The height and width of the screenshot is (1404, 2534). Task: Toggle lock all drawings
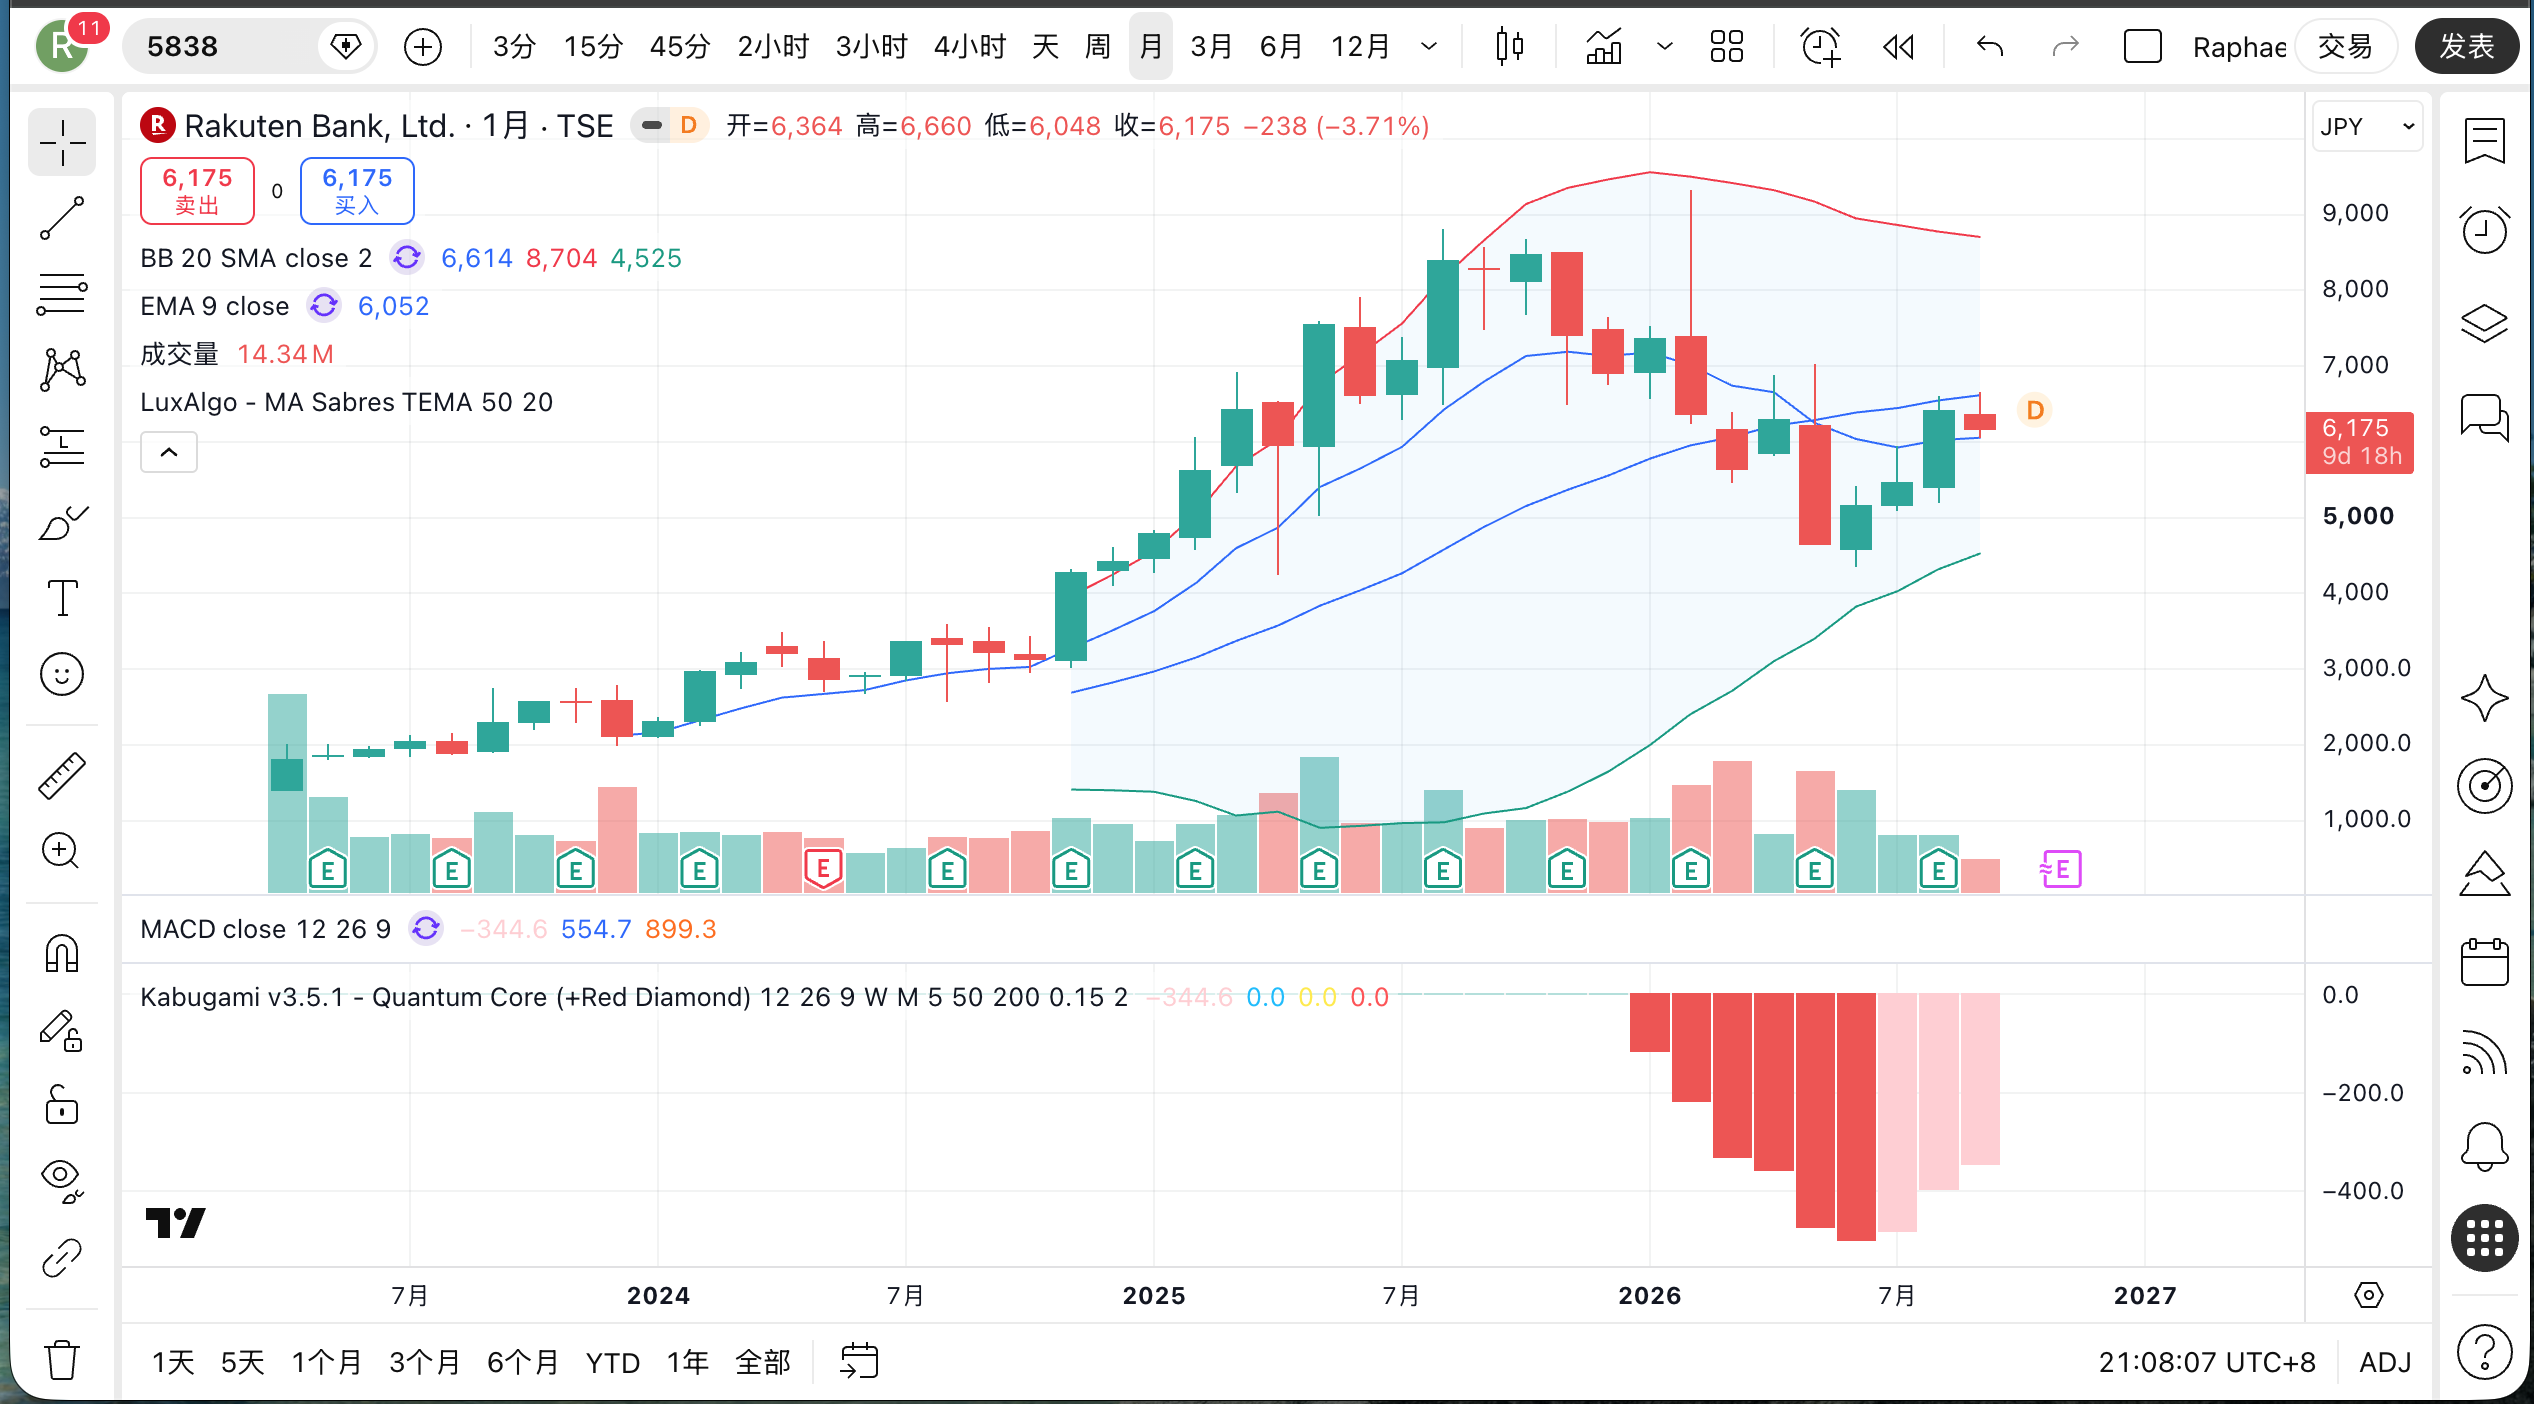[62, 1106]
